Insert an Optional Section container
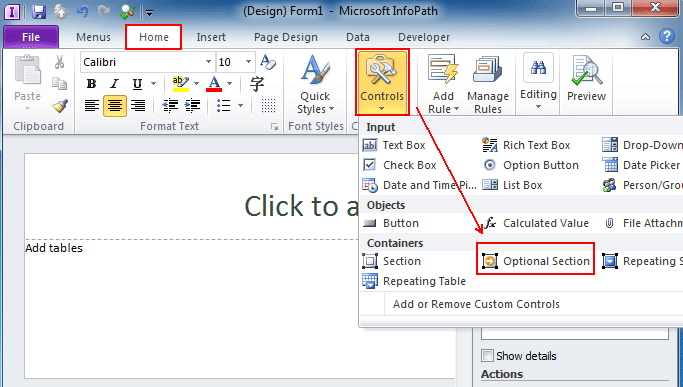Image resolution: width=683 pixels, height=387 pixels. (x=535, y=261)
